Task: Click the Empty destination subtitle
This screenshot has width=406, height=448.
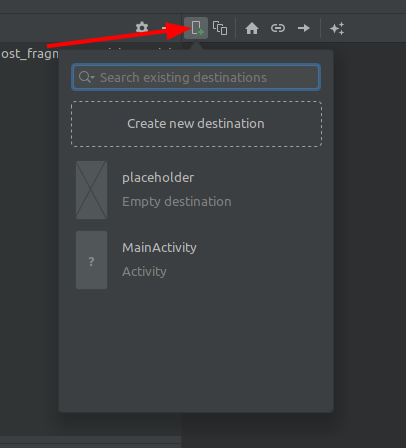Action: click(177, 202)
